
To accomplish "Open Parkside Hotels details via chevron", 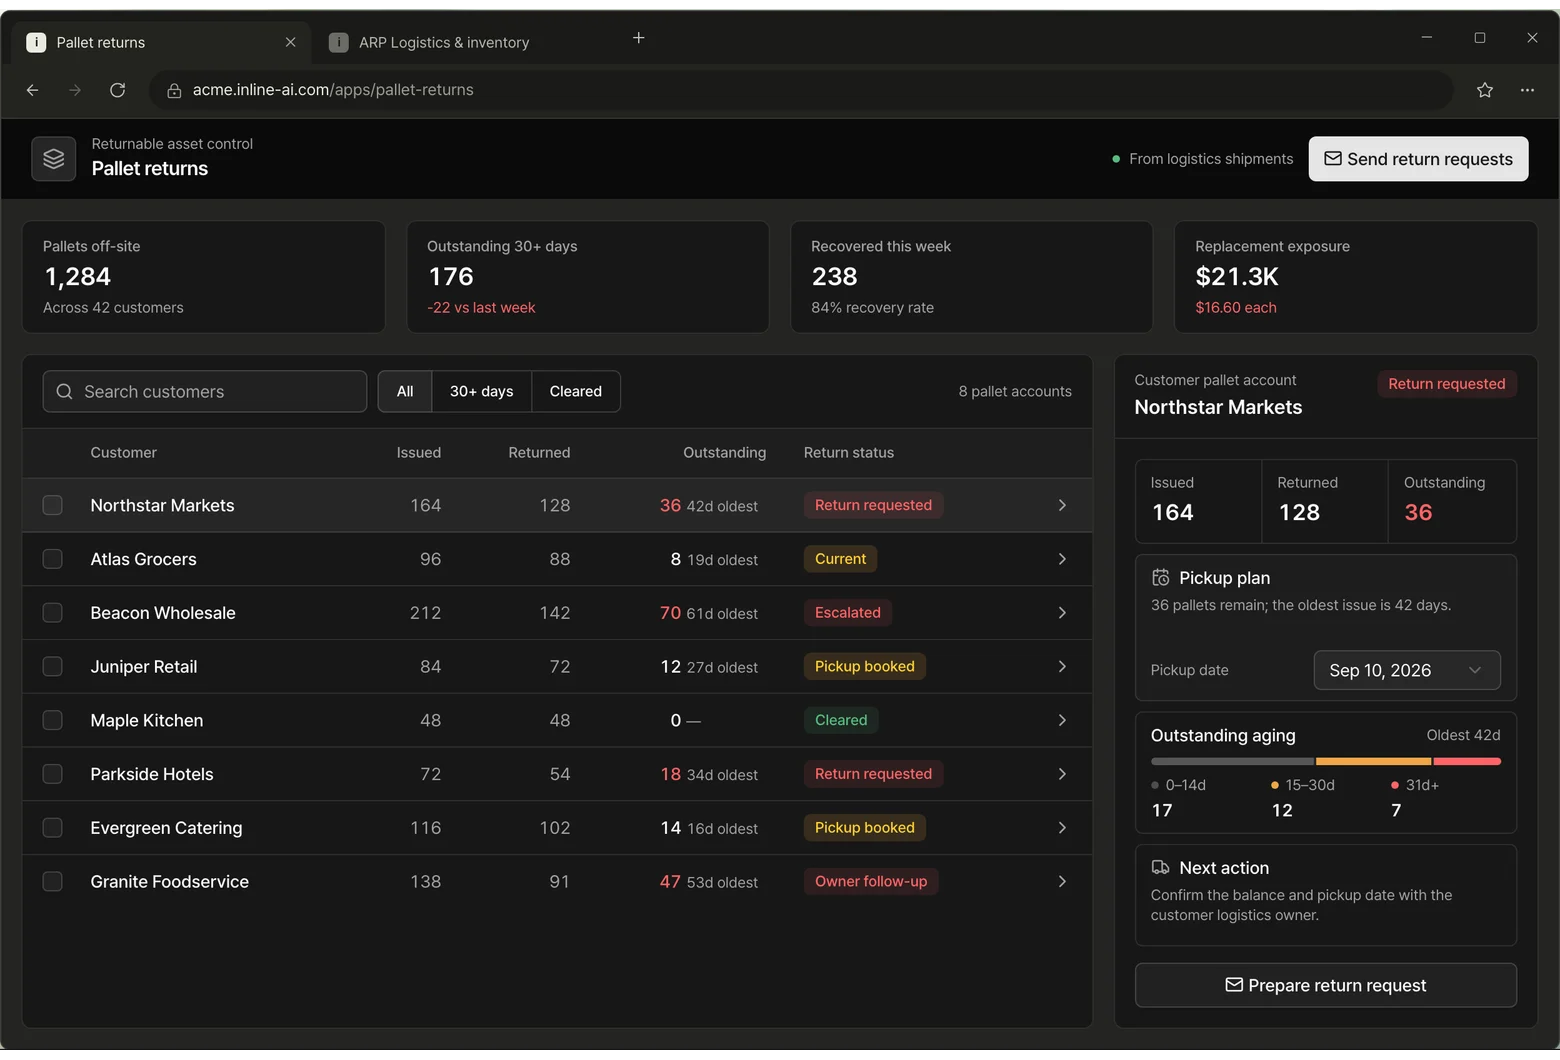I will (1062, 774).
